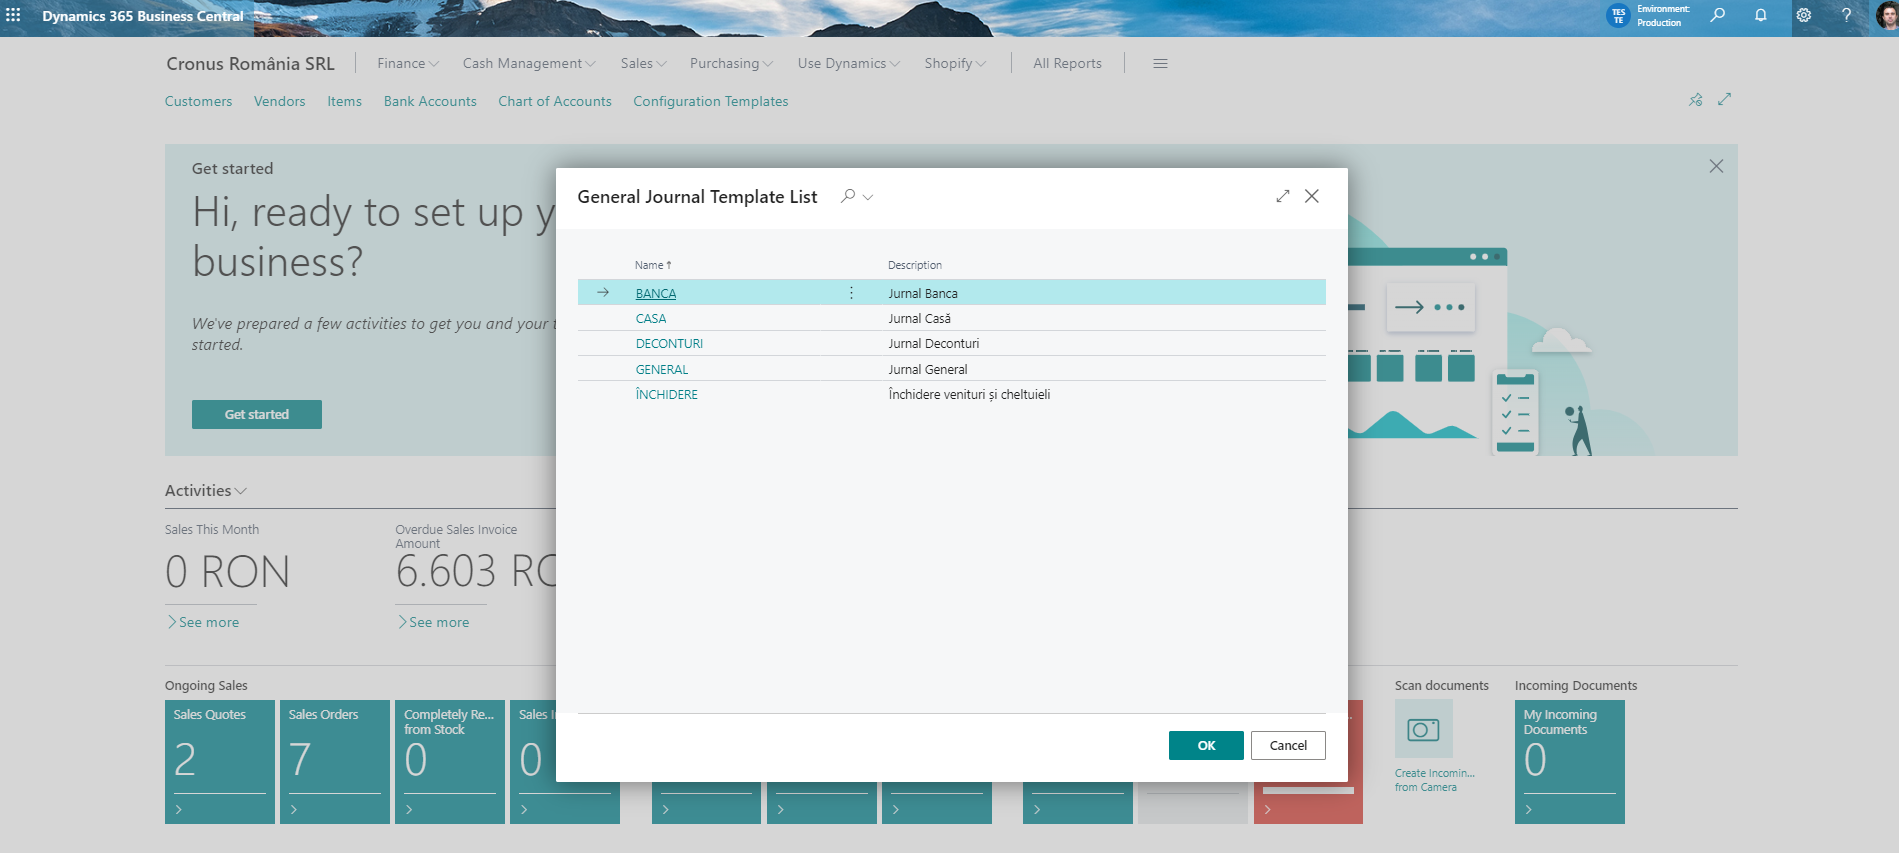1899x853 pixels.
Task: Go to Vendors list
Action: click(x=279, y=101)
